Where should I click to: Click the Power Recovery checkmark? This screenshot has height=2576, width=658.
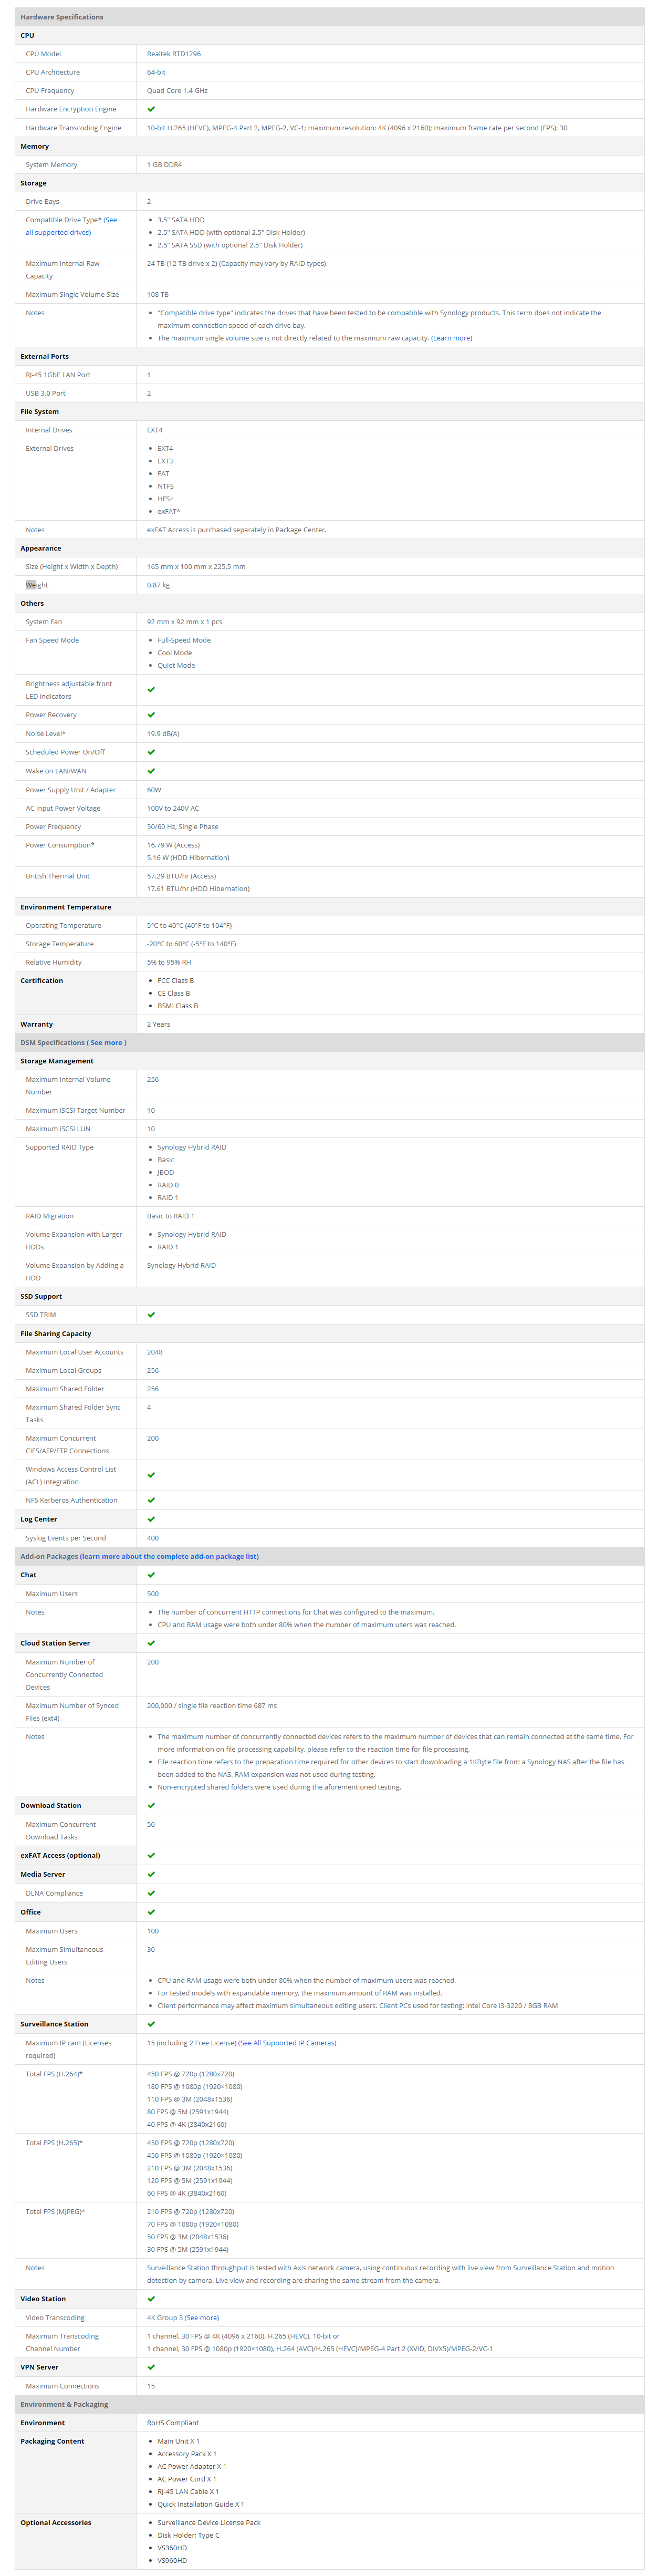pos(151,715)
